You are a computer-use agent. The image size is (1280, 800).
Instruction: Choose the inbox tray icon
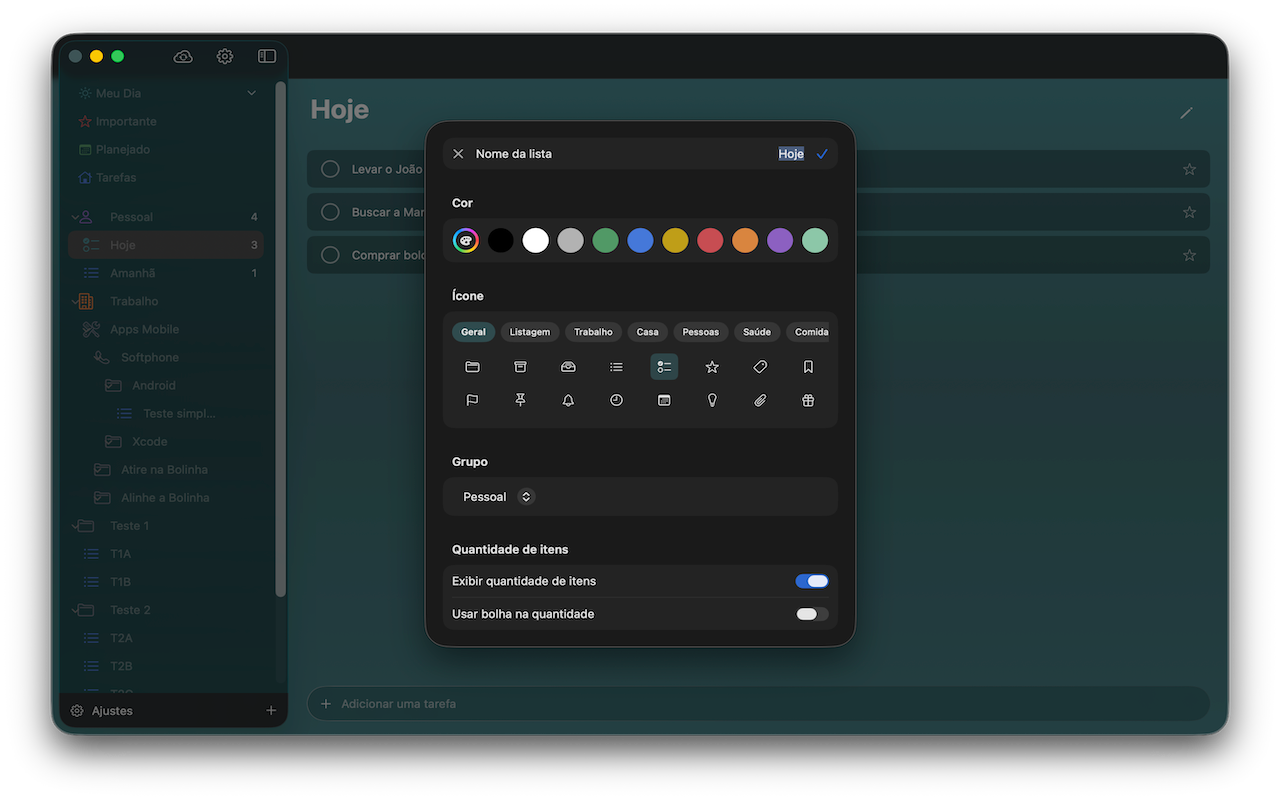568,367
